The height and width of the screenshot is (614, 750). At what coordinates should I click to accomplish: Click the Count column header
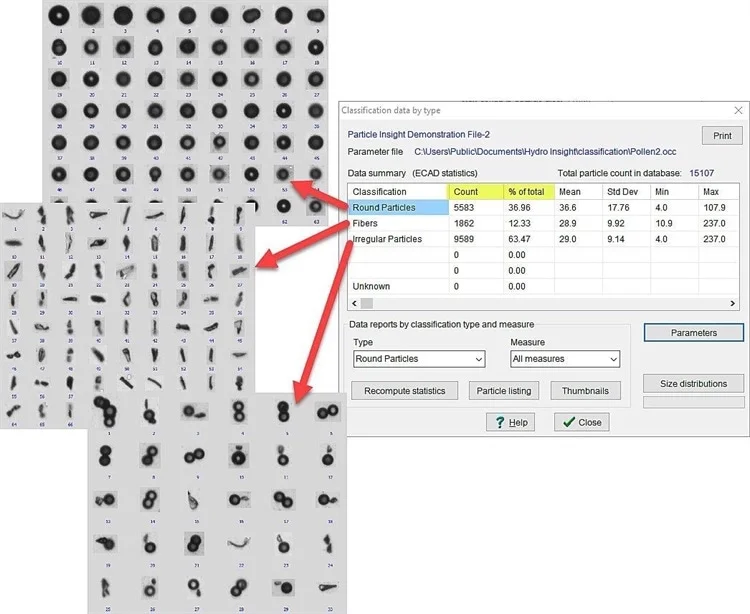[x=475, y=191]
